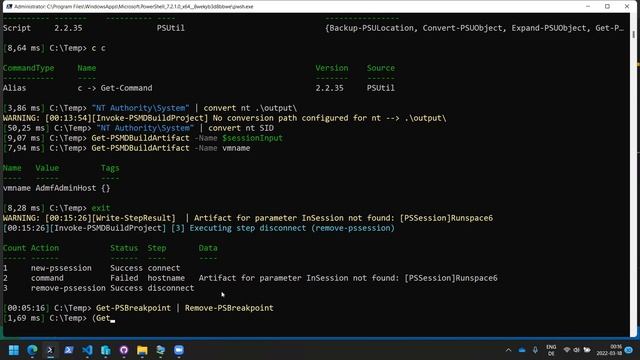Open Windows PowerShell blue taskbar icon
Image resolution: width=640 pixels, height=360 pixels.
pyautogui.click(x=69, y=350)
